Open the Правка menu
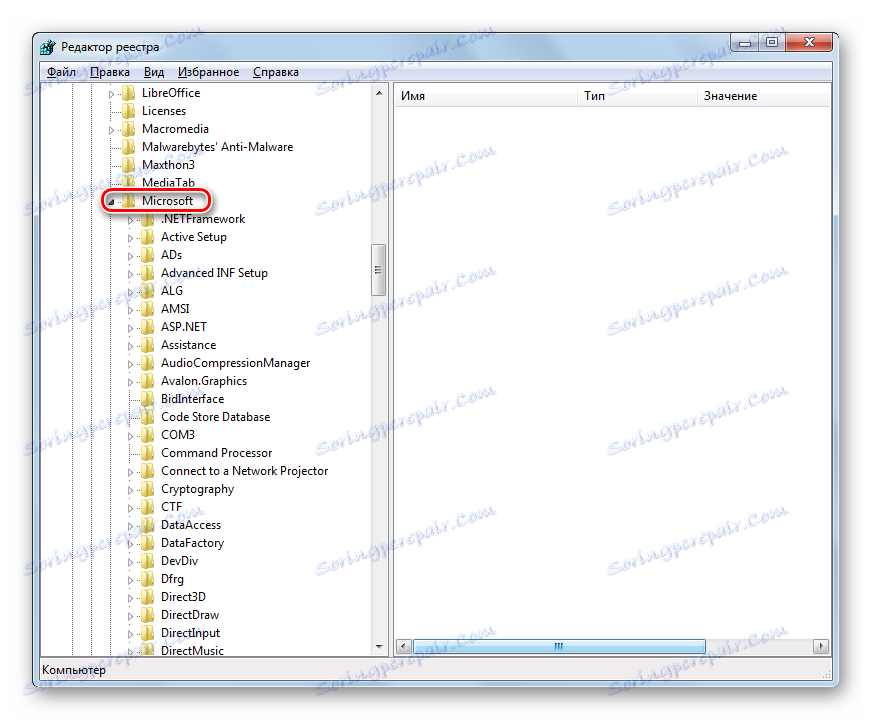 [x=110, y=72]
